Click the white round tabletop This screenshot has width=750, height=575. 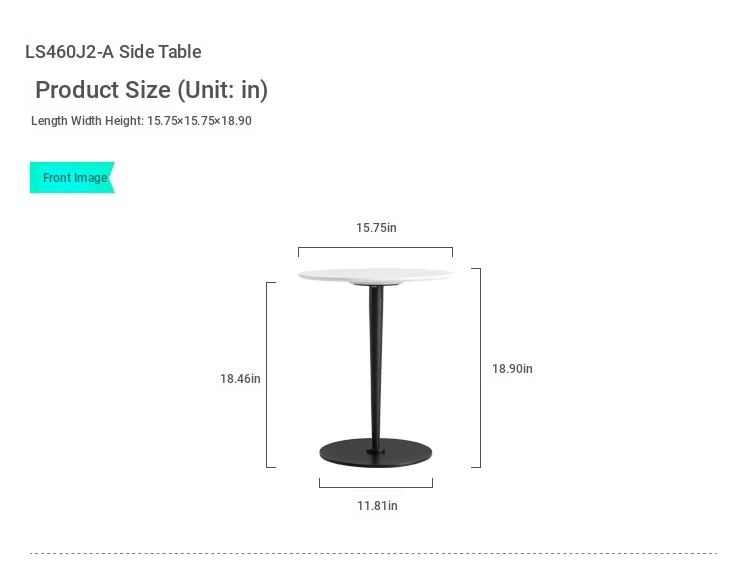[375, 275]
